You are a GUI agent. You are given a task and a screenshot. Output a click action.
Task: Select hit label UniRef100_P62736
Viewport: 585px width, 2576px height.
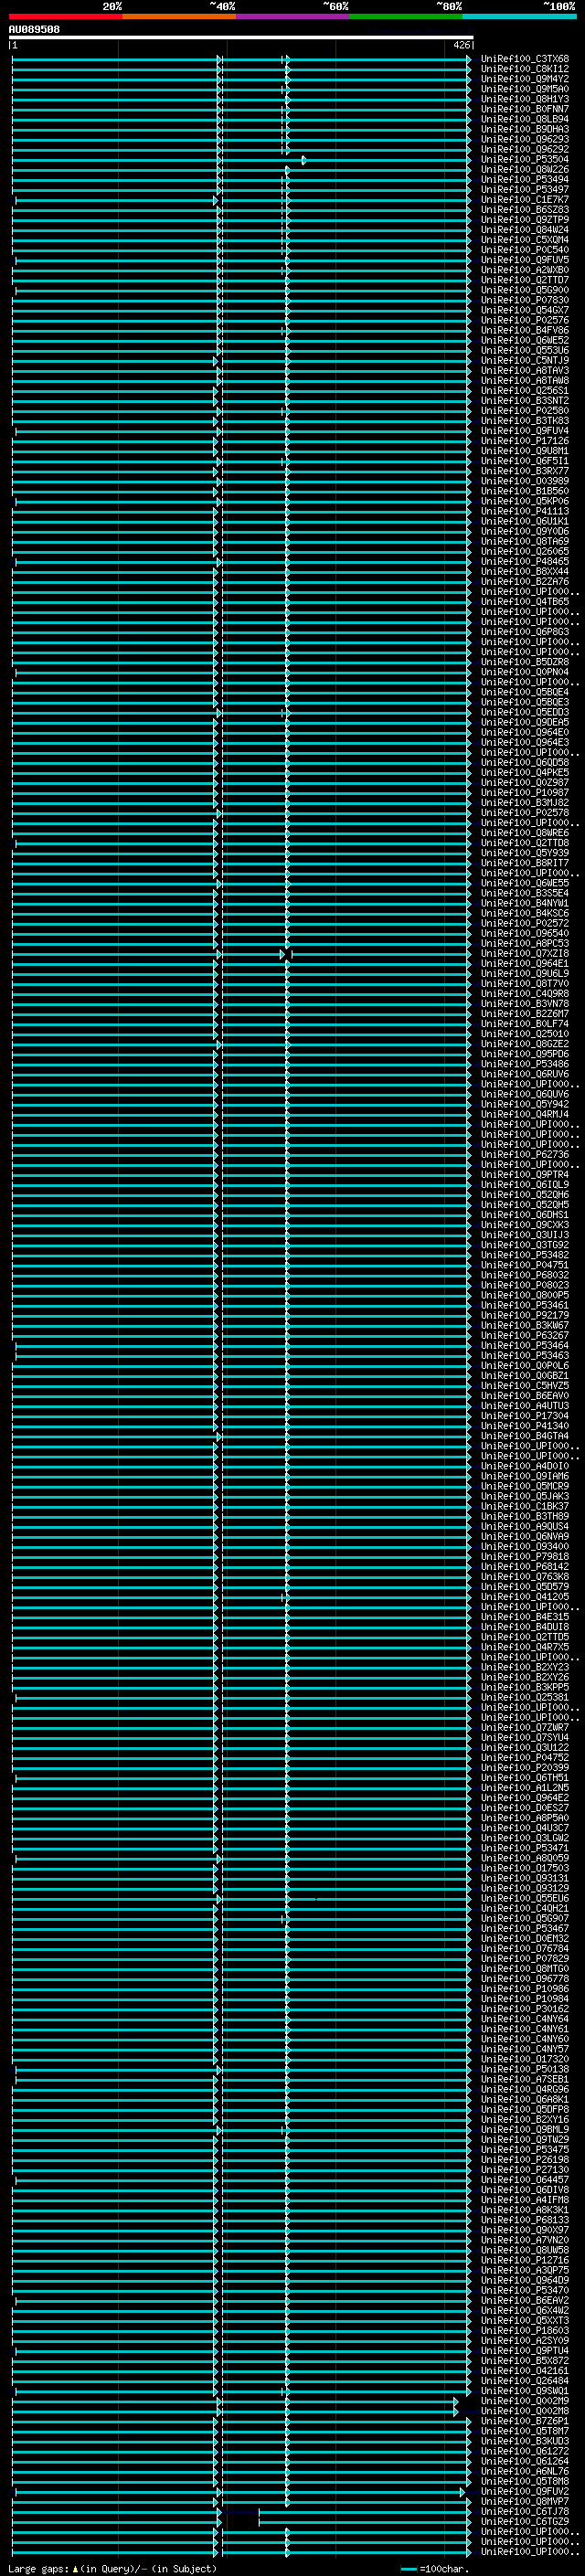coord(525,1155)
